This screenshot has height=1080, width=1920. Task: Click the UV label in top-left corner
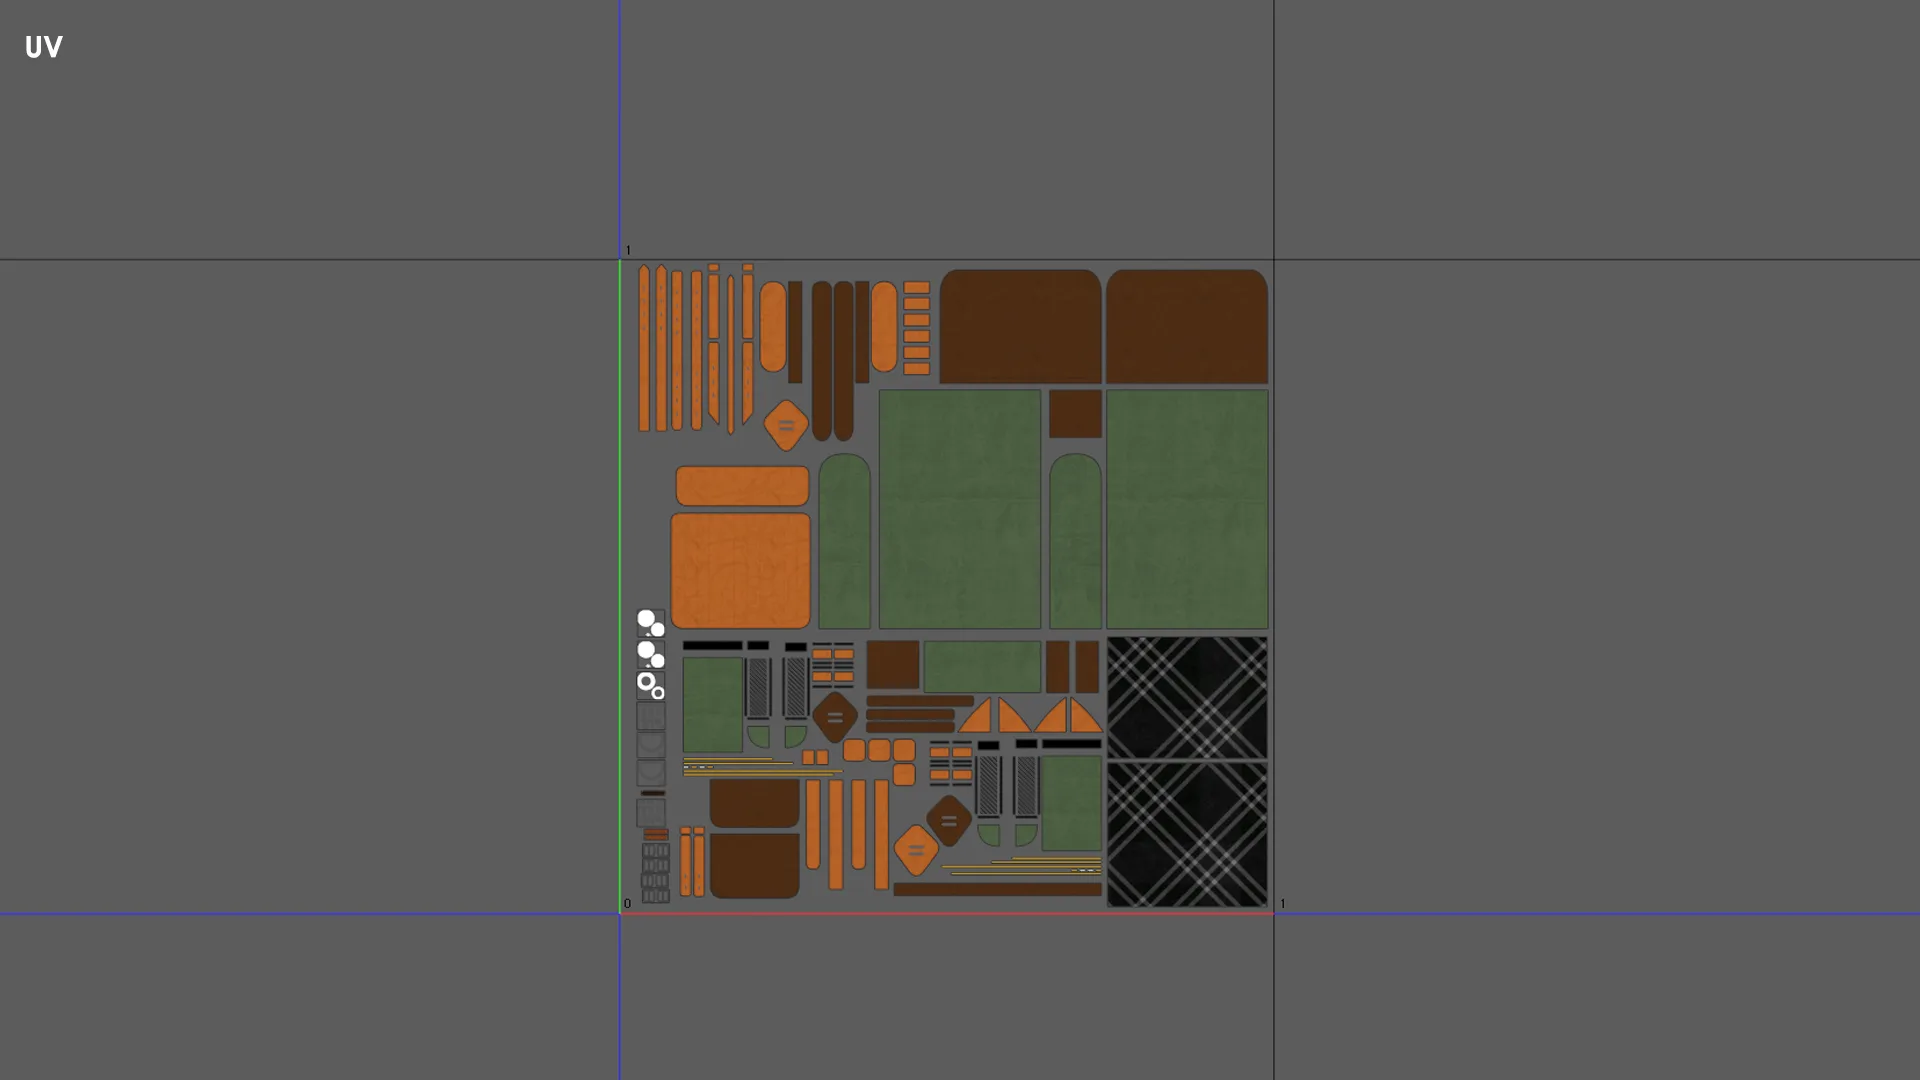44,47
